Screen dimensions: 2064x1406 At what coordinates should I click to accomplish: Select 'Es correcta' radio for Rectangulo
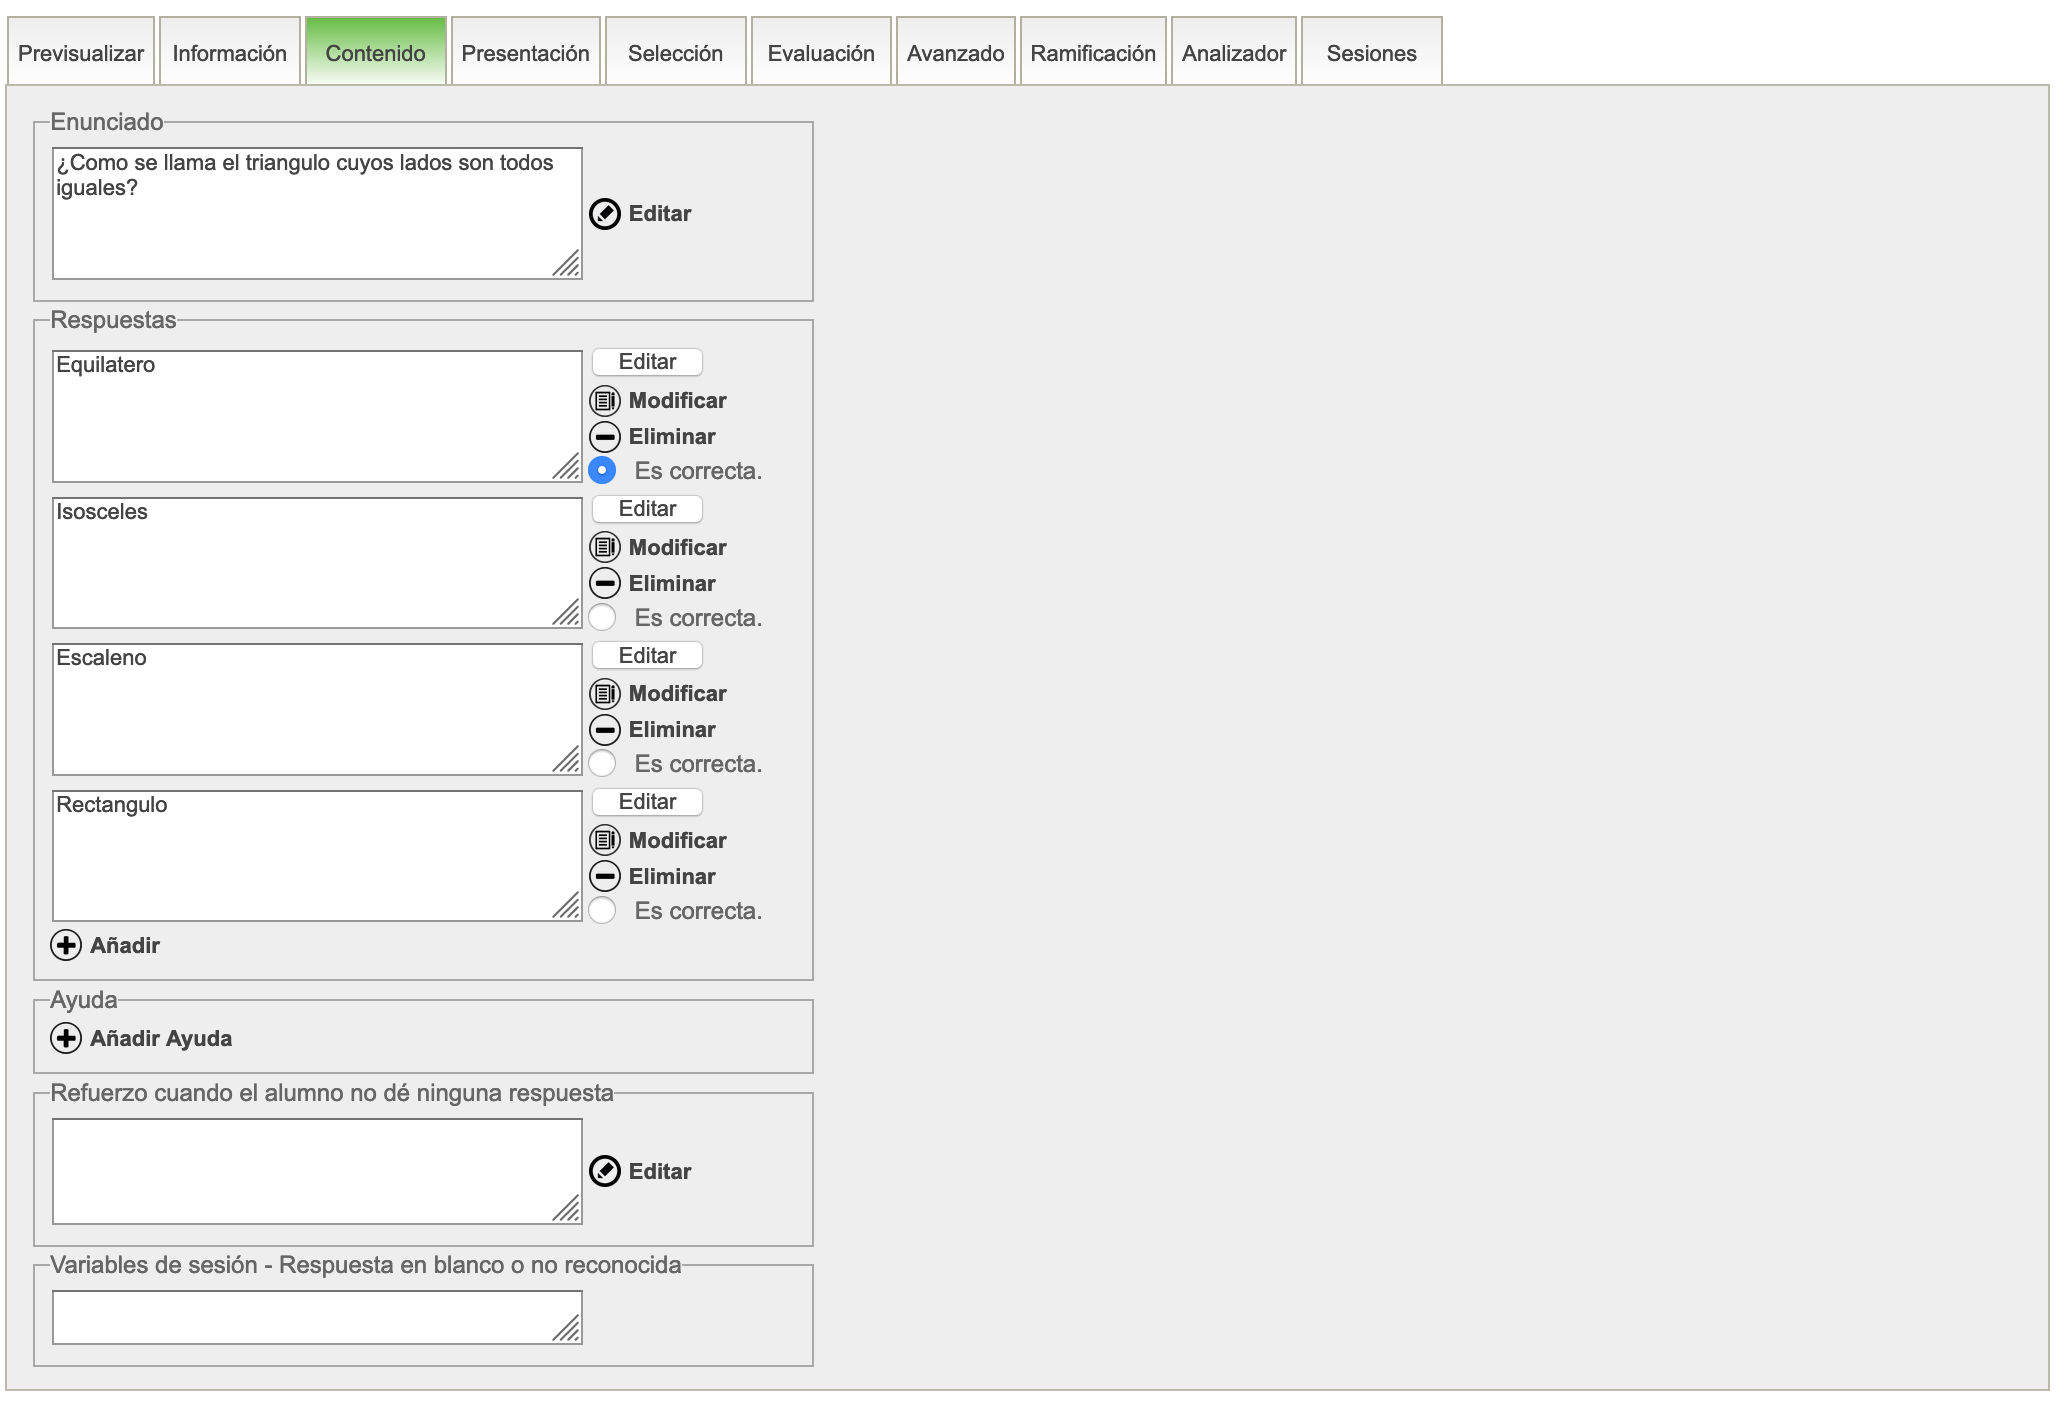[602, 911]
